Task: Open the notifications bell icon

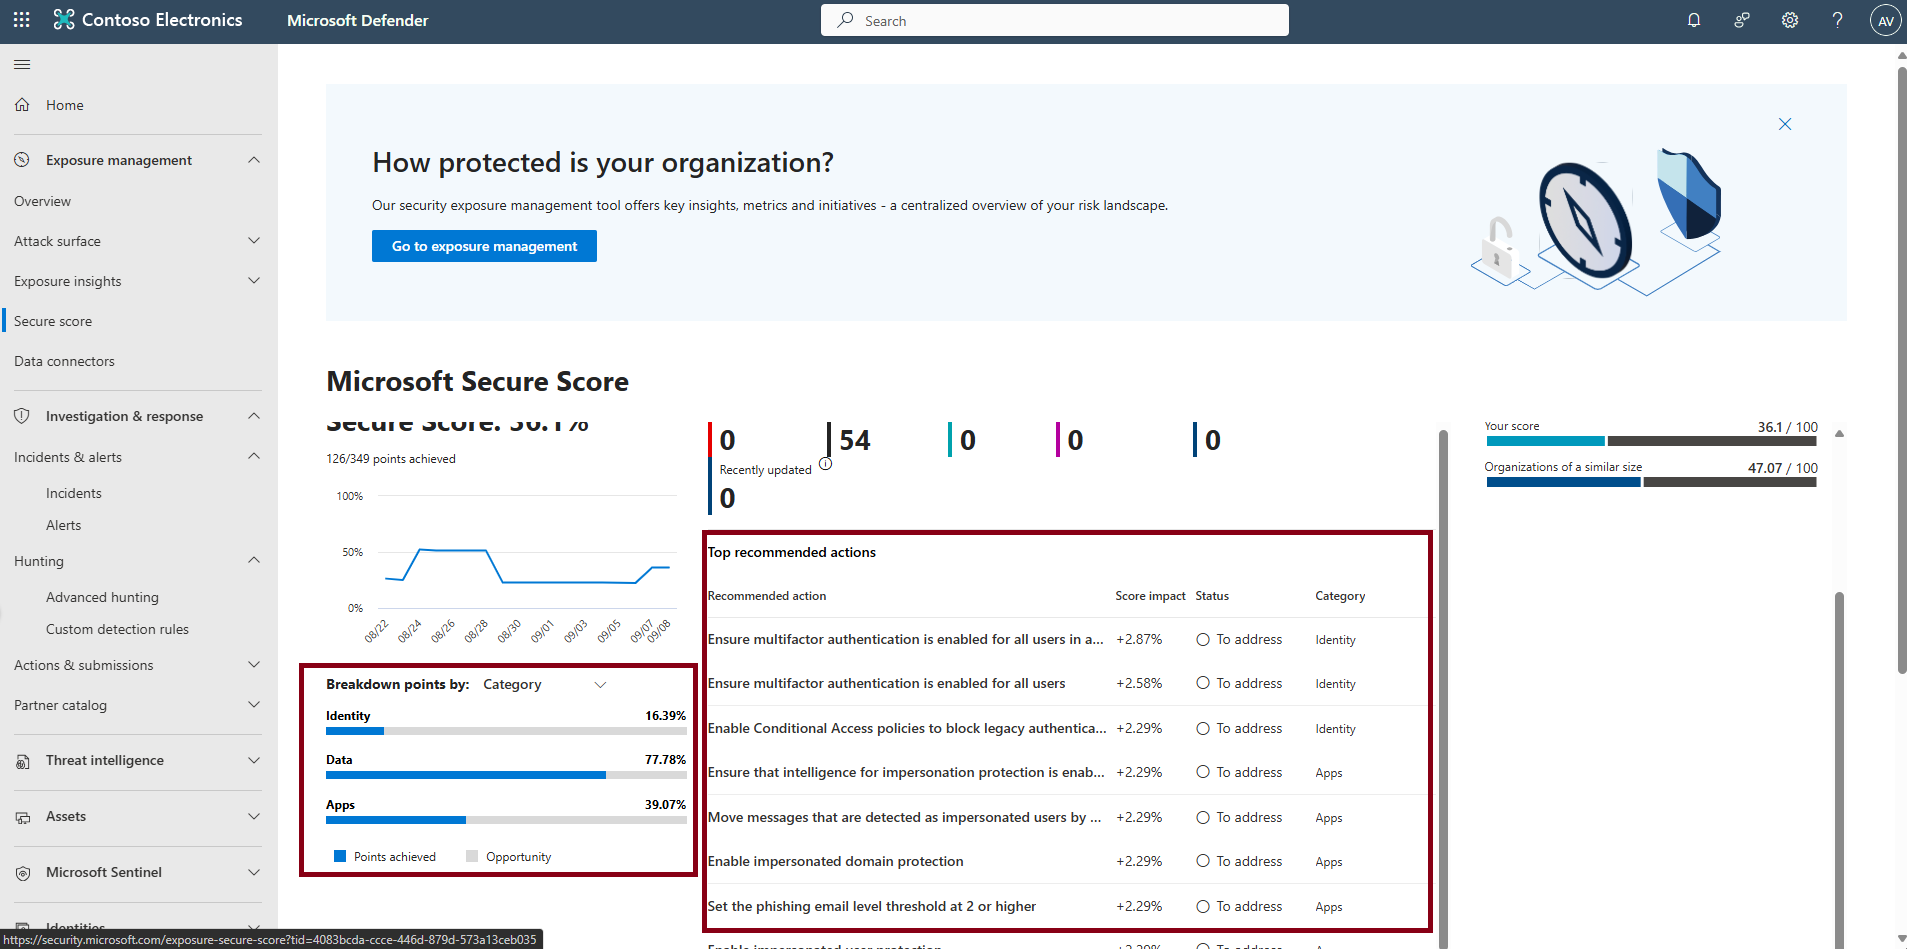Action: tap(1694, 20)
